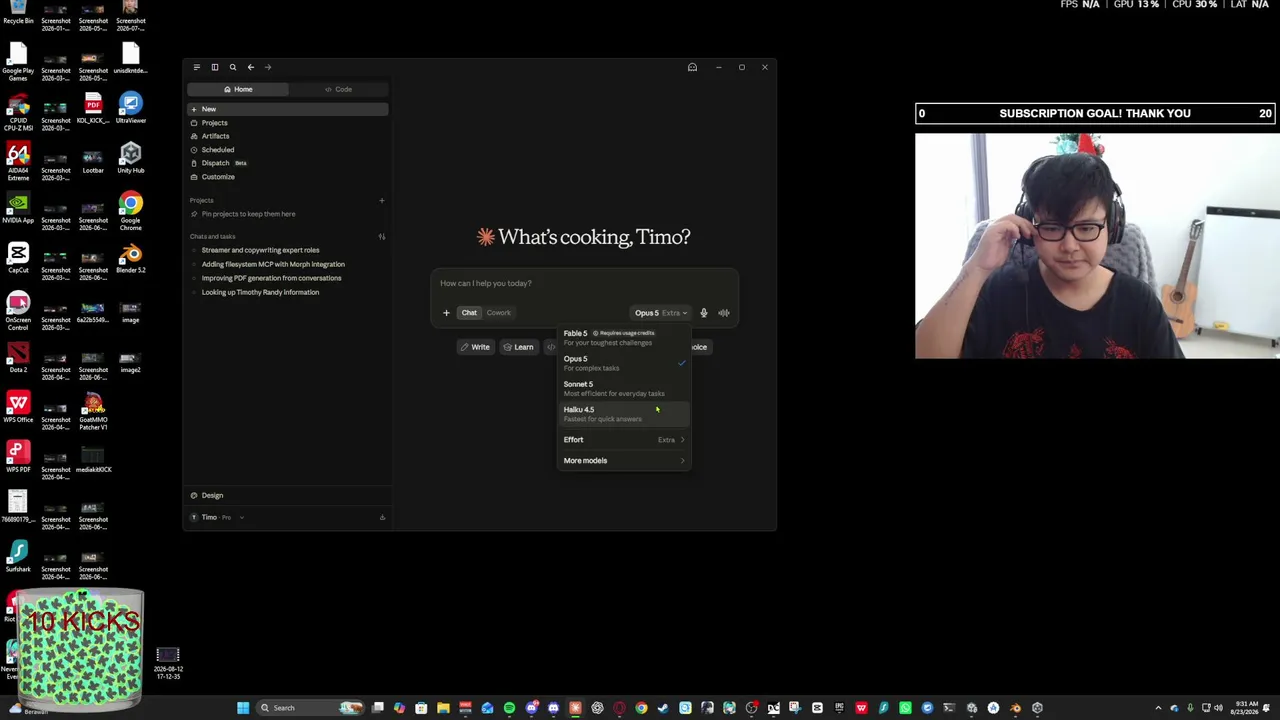Click the ghost incognito chat icon

[x=692, y=67]
